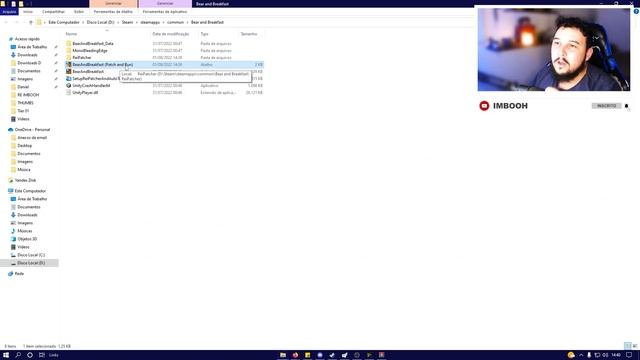Open the Objetos 3D folder
Image resolution: width=640 pixels, height=360 pixels.
click(27, 239)
